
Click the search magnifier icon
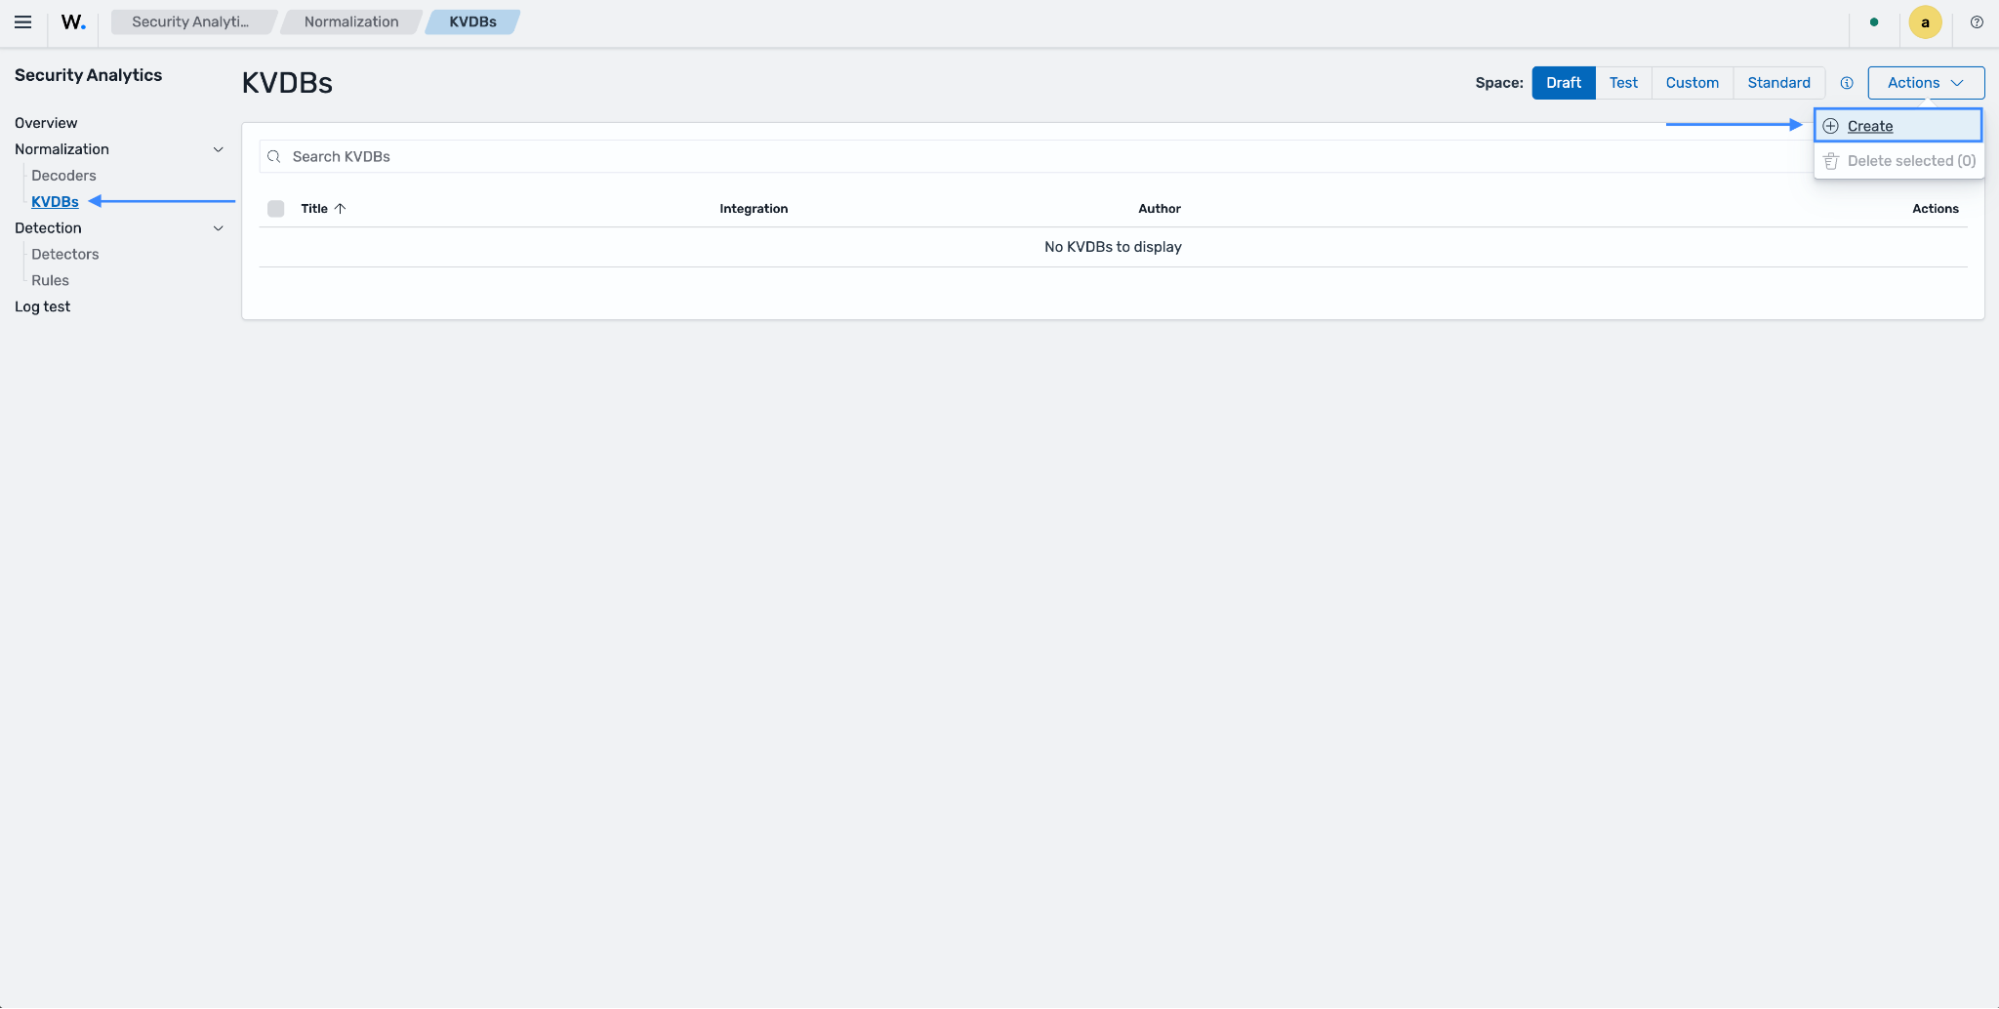pos(274,157)
